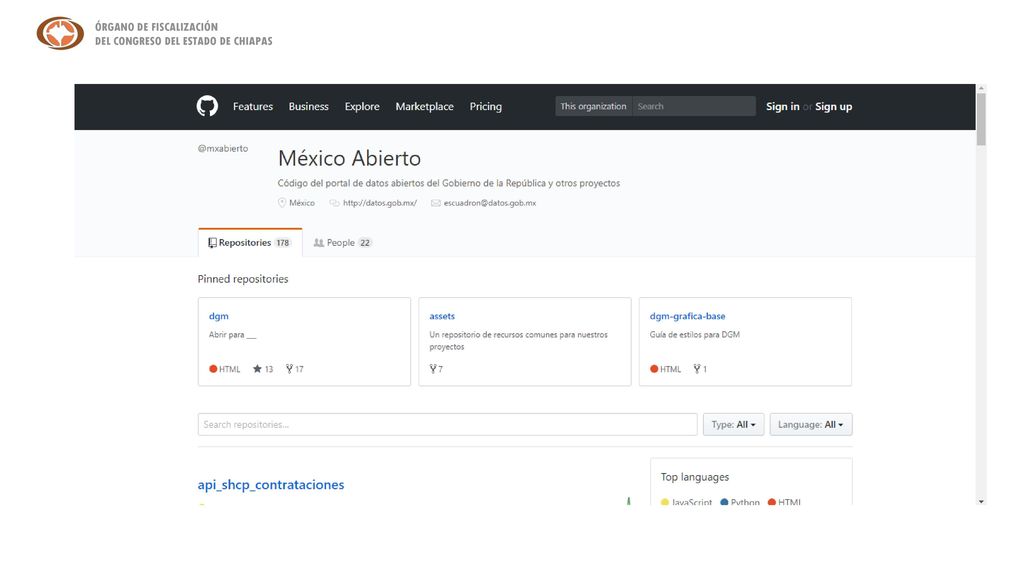Switch to the People 22 tab

342,242
